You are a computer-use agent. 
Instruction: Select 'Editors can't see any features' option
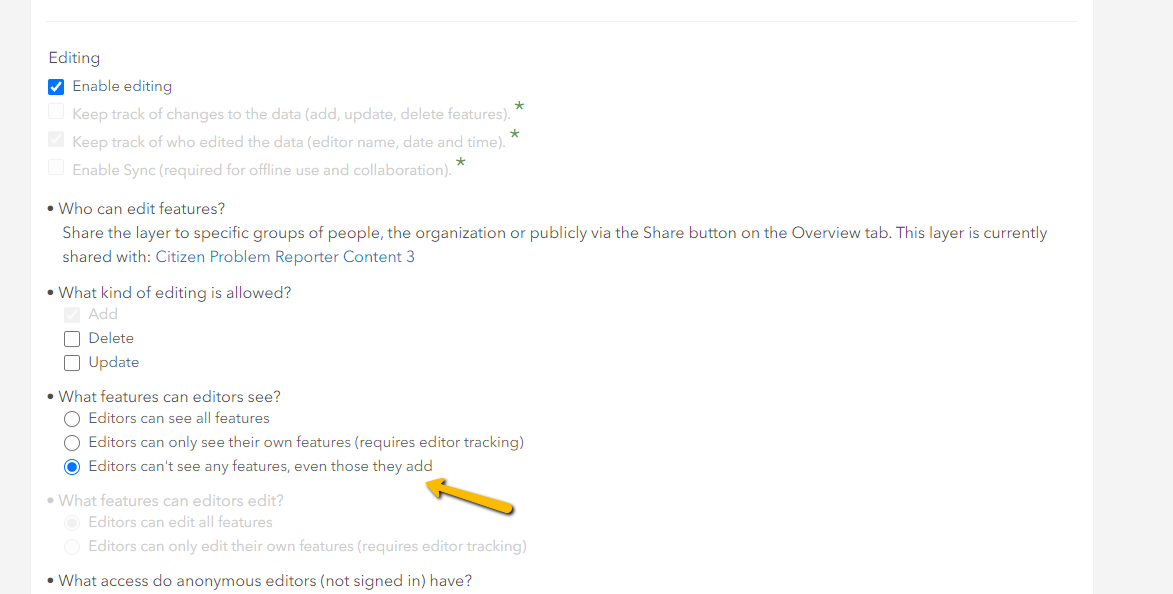pos(71,467)
